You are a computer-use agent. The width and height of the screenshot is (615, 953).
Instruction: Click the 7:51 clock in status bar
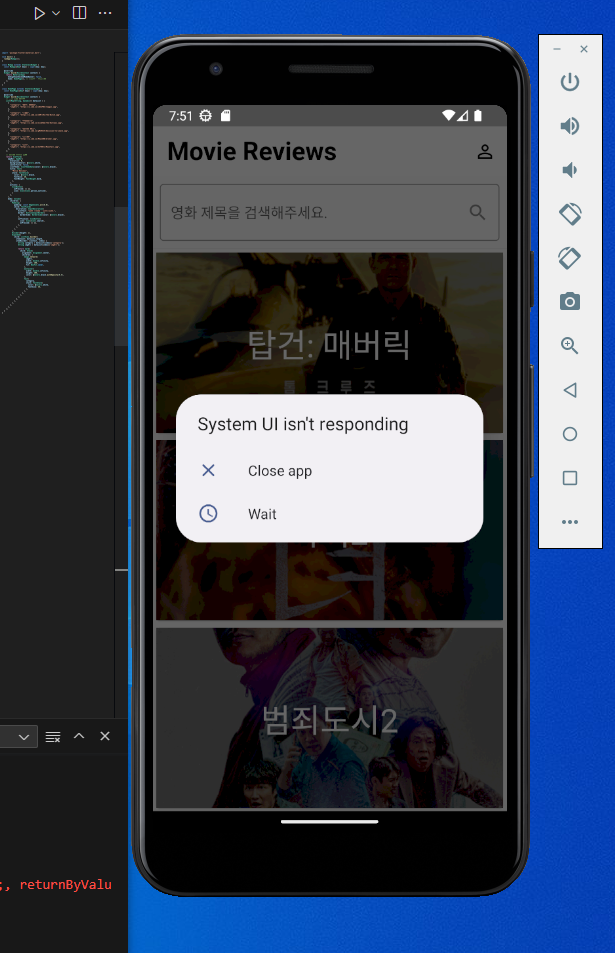[x=180, y=115]
